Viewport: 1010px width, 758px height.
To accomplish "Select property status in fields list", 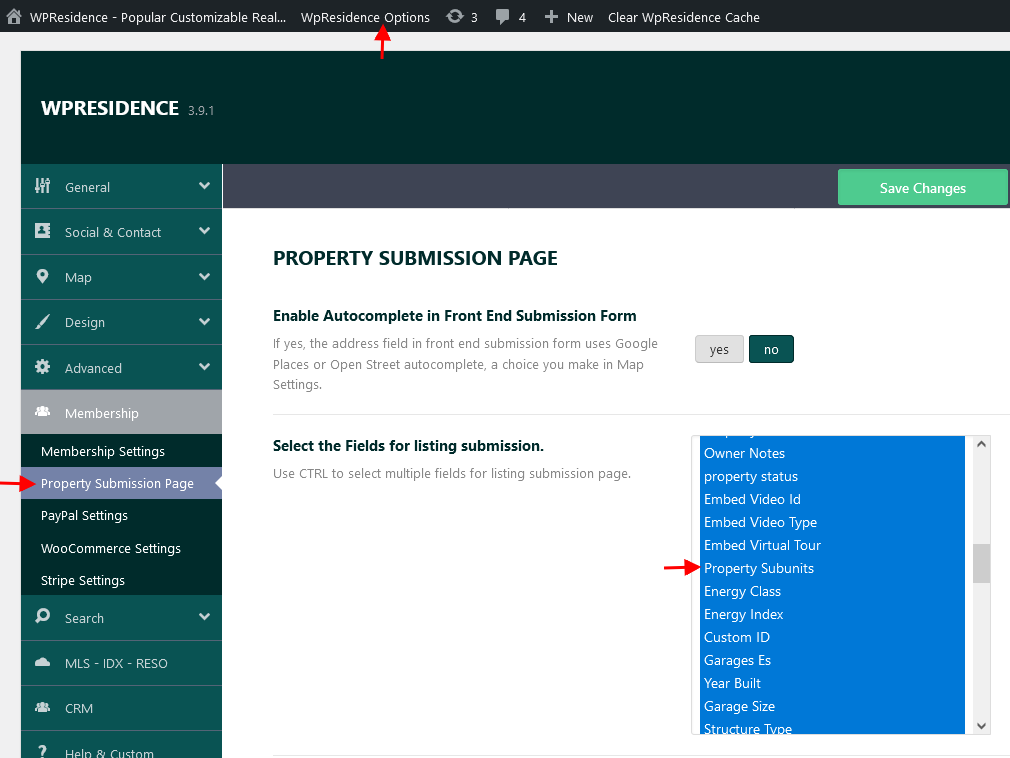I will click(x=832, y=477).
